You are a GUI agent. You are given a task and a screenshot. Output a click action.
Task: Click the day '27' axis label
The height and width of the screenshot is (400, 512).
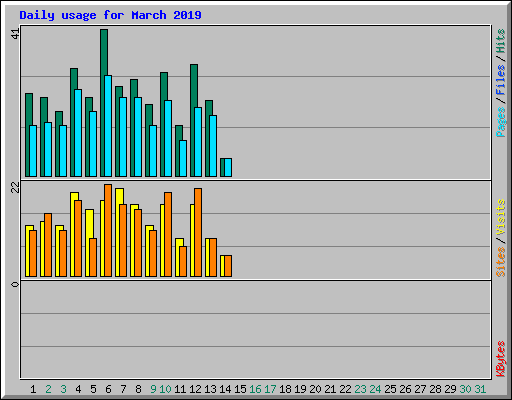click(x=420, y=389)
